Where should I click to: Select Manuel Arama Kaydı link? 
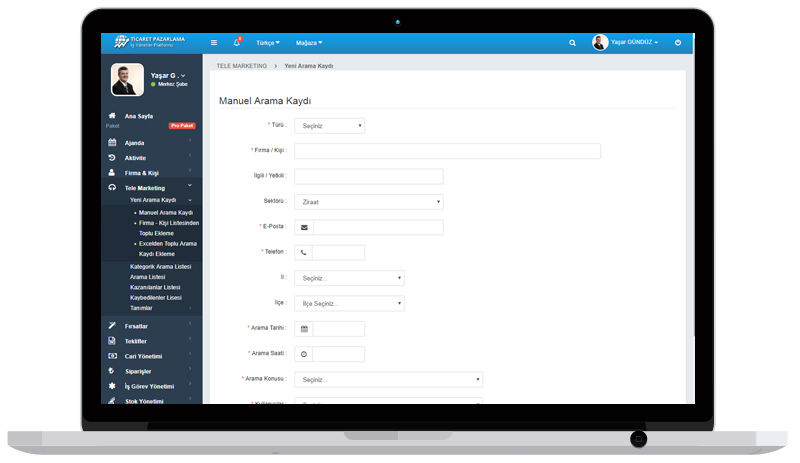click(166, 212)
